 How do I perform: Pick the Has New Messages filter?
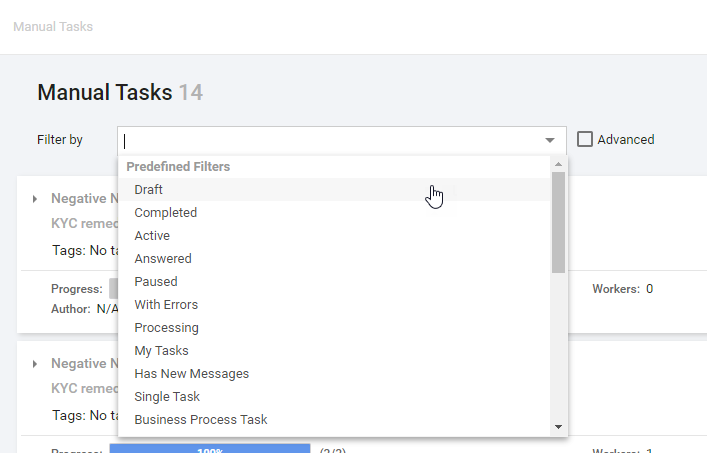point(334,374)
